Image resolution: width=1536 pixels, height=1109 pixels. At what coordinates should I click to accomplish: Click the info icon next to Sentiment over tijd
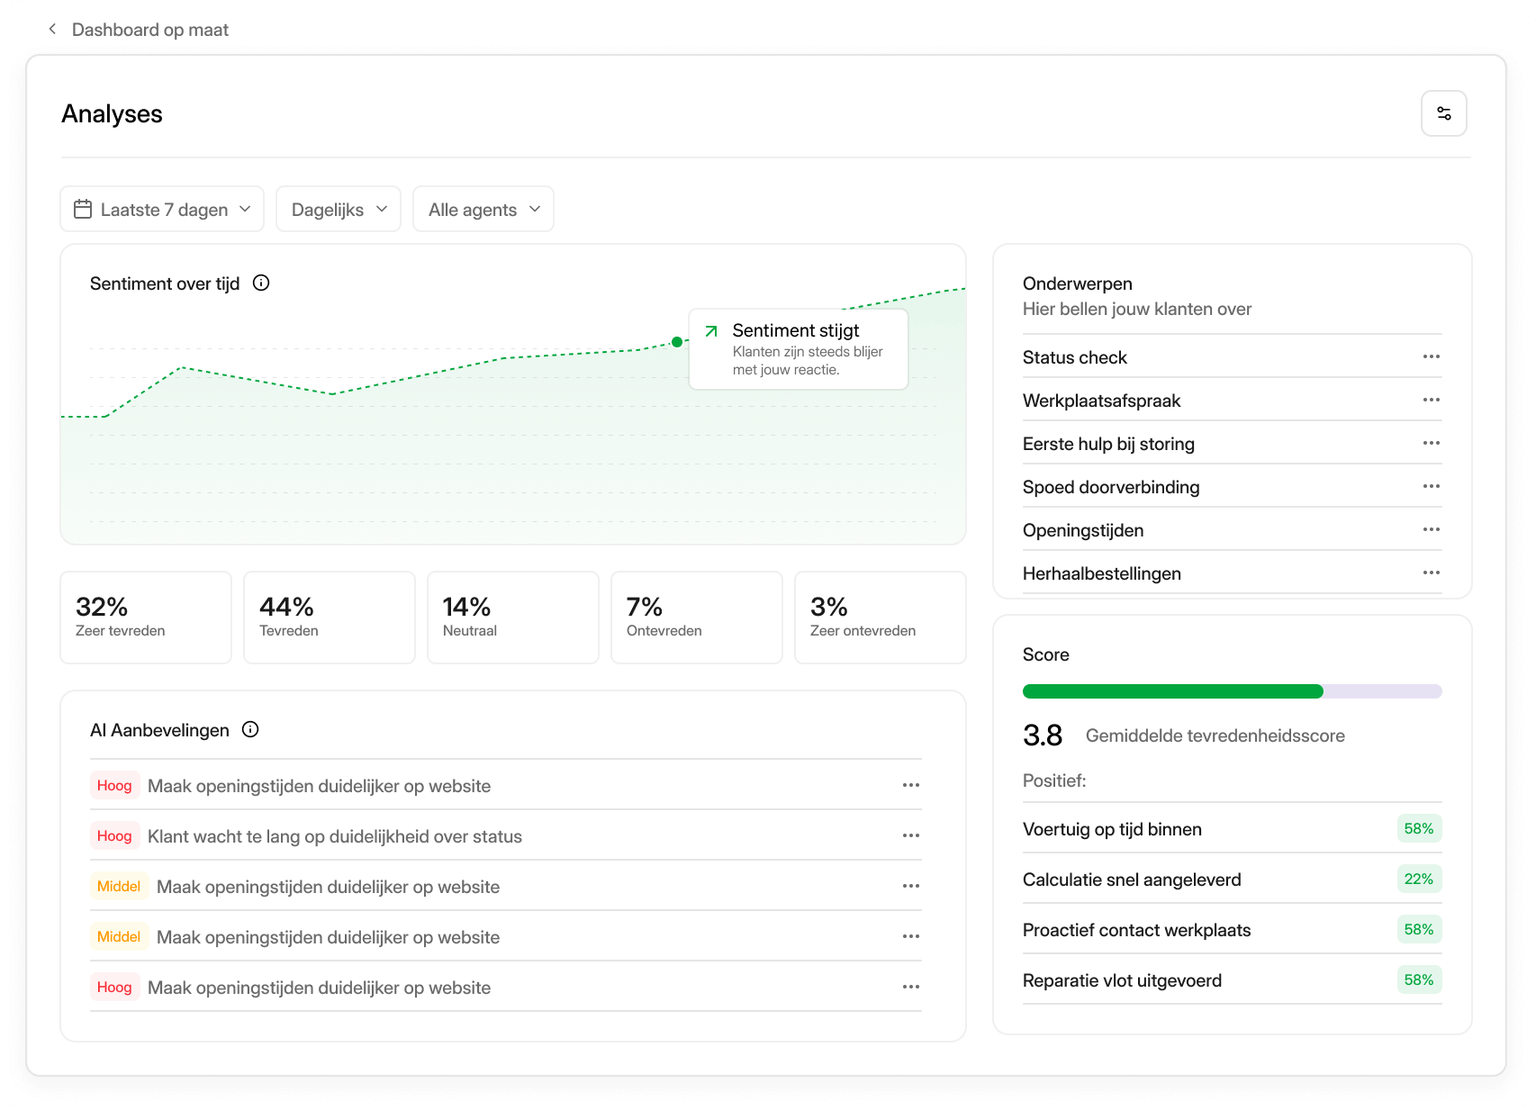click(260, 283)
